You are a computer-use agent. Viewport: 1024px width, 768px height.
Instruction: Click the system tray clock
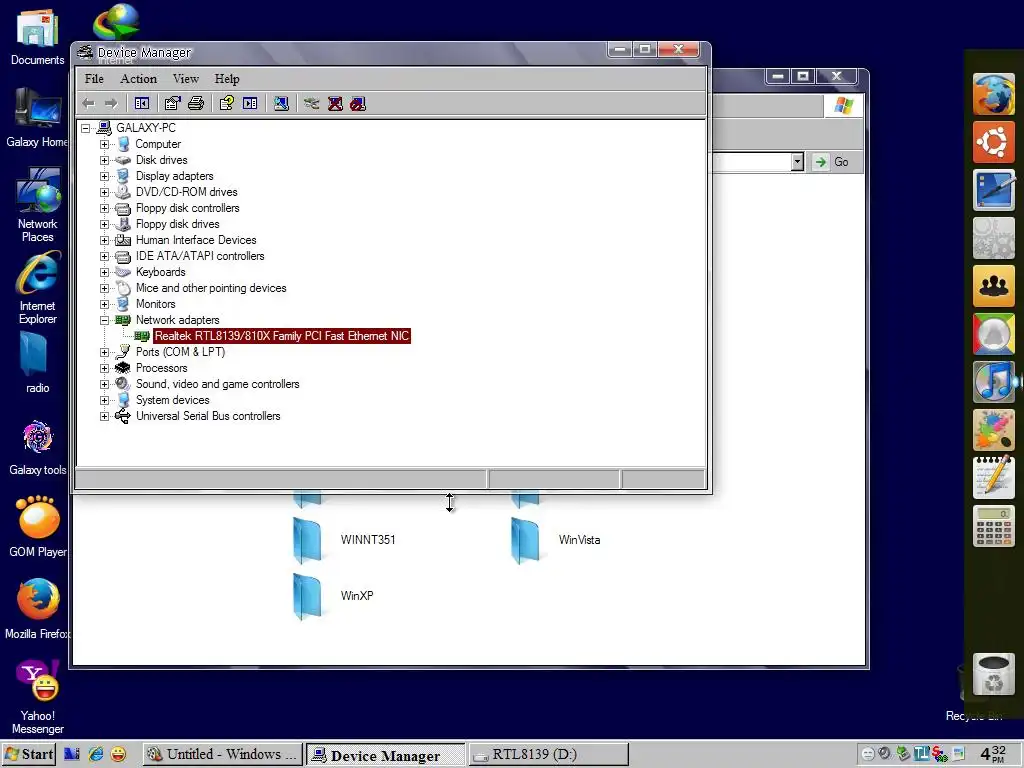pos(993,754)
